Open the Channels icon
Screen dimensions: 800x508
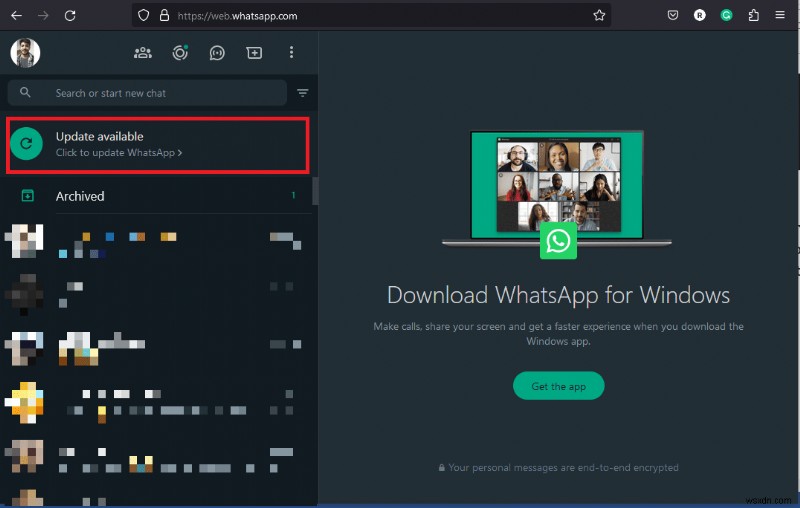point(217,53)
